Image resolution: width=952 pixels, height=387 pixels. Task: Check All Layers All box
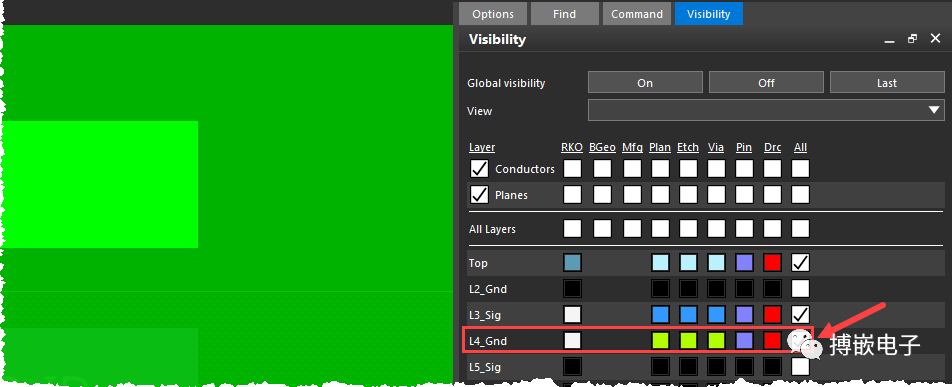click(x=800, y=229)
